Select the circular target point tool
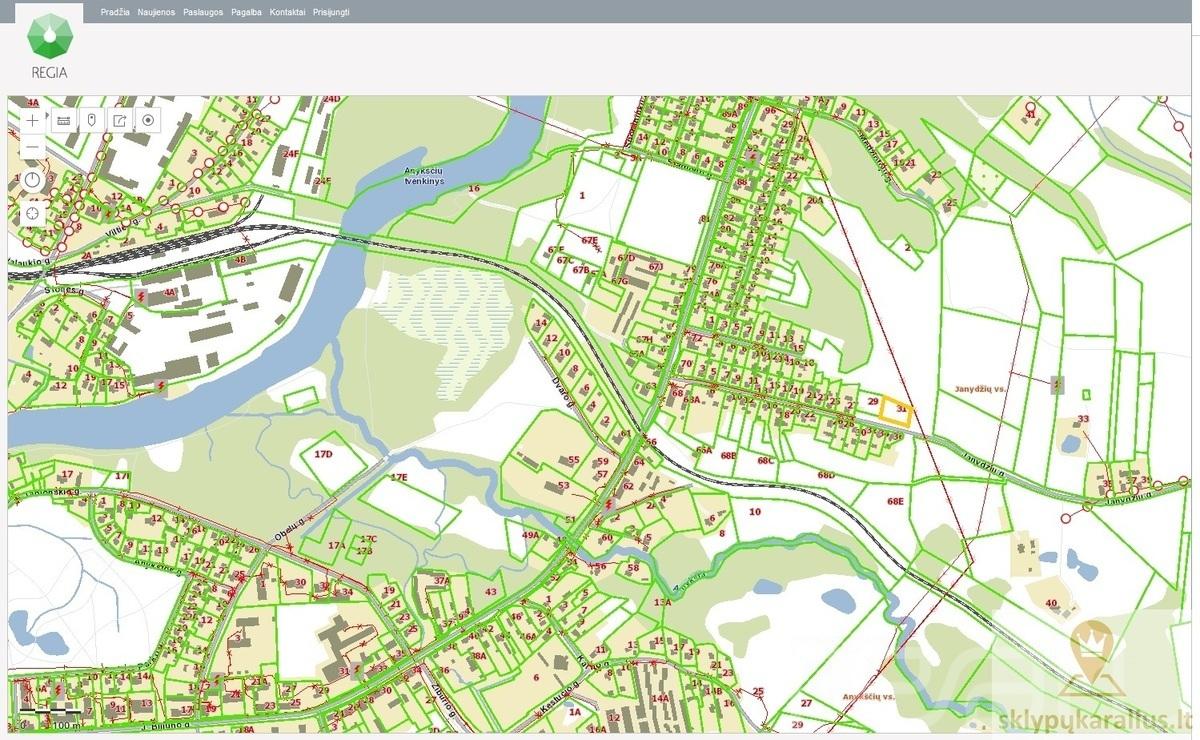This screenshot has width=1200, height=740. pos(148,120)
